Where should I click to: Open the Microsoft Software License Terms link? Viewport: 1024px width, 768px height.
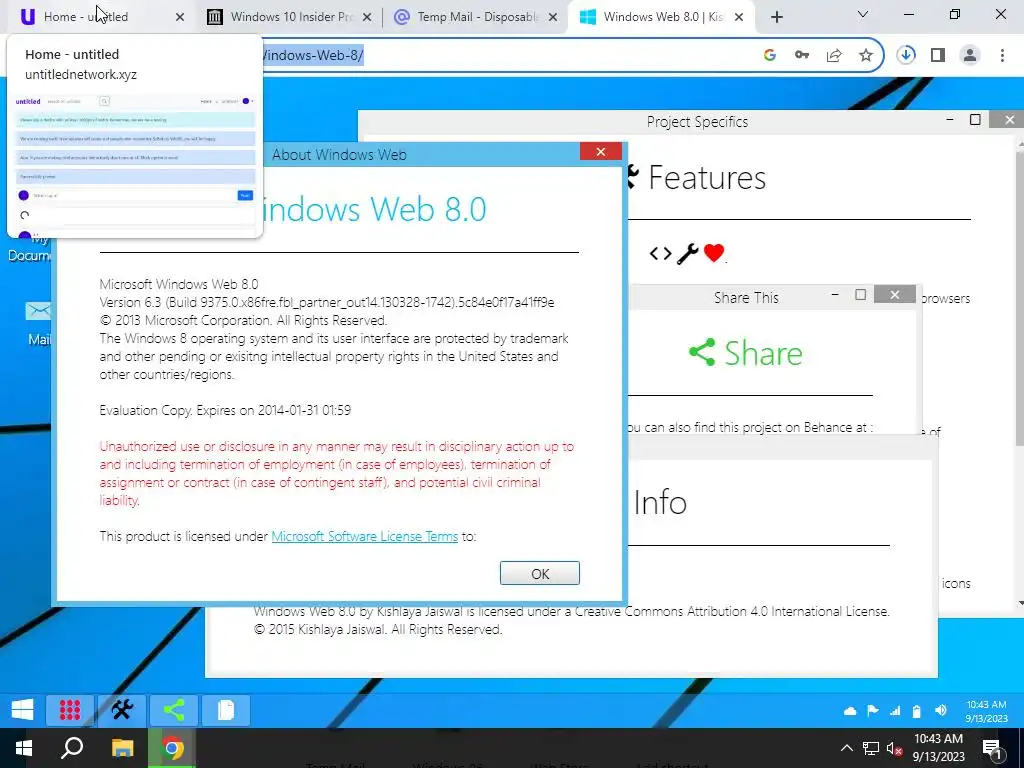[x=364, y=536]
